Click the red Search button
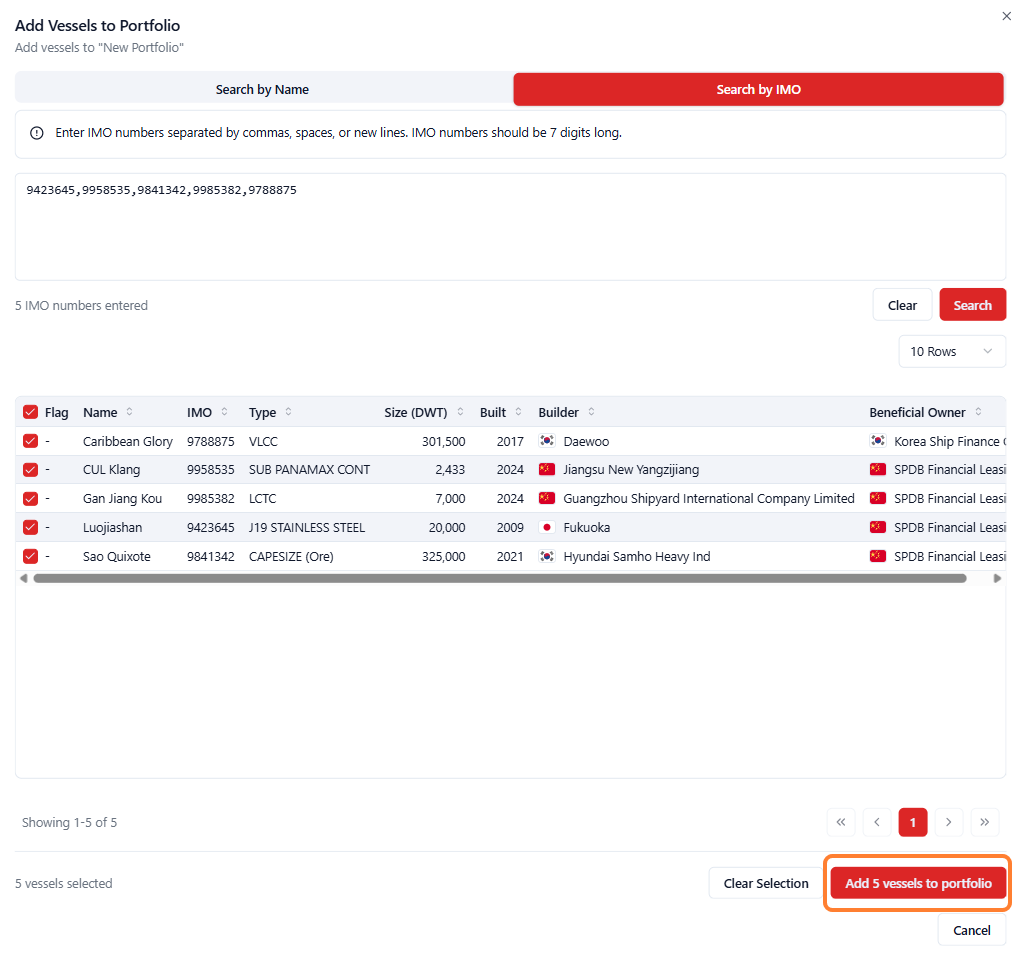Image resolution: width=1024 pixels, height=960 pixels. pyautogui.click(x=972, y=305)
